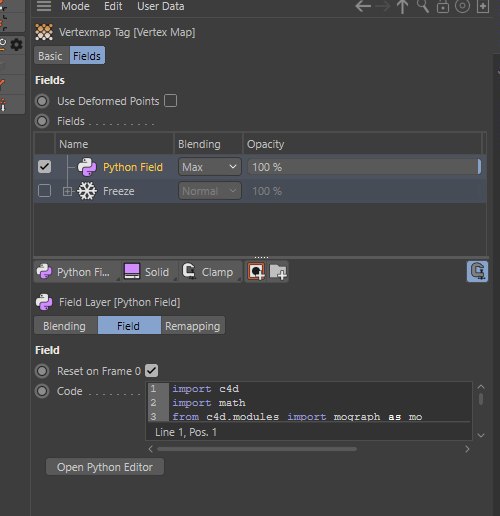Viewport: 500px width, 516px height.
Task: Click the add folder layer icon
Action: (x=278, y=272)
